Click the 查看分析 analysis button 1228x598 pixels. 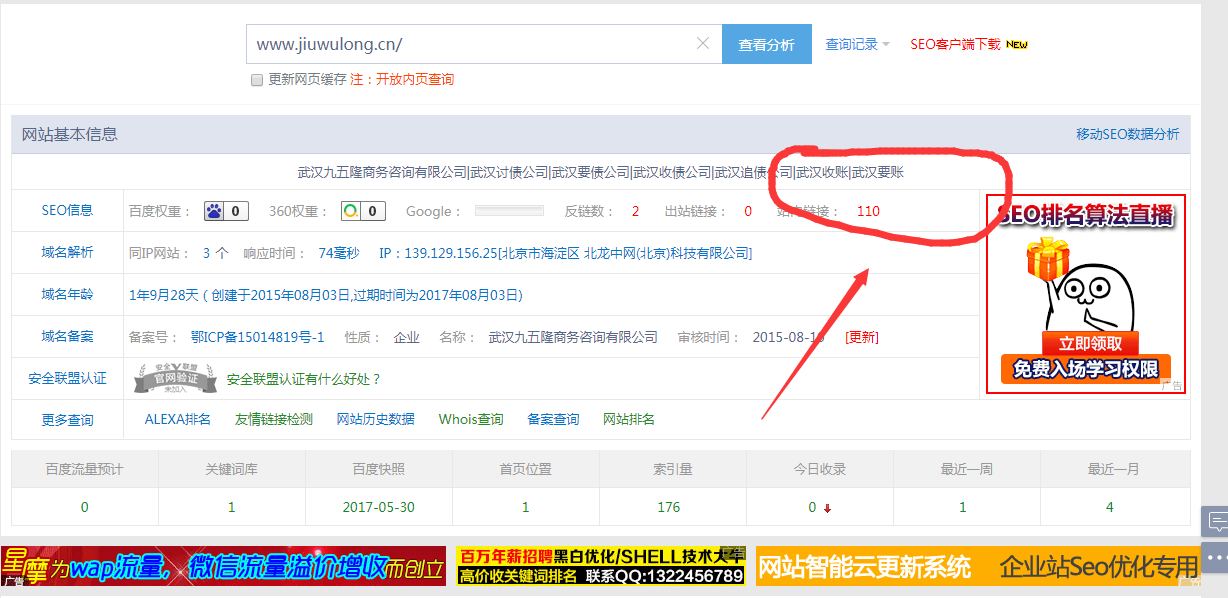coord(766,44)
